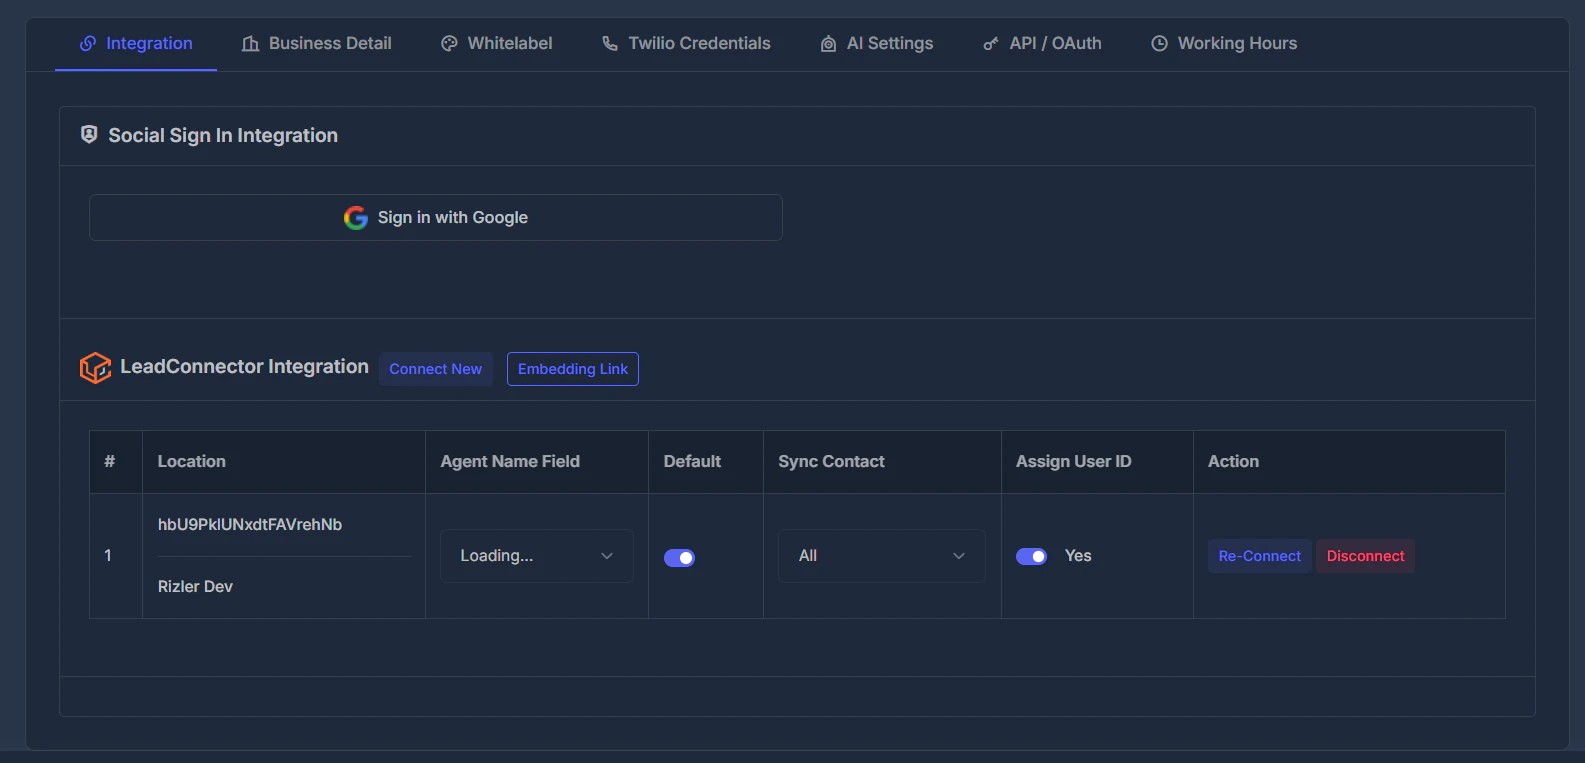1585x763 pixels.
Task: Click the LeadConnector Integration heading
Action: pos(244,367)
